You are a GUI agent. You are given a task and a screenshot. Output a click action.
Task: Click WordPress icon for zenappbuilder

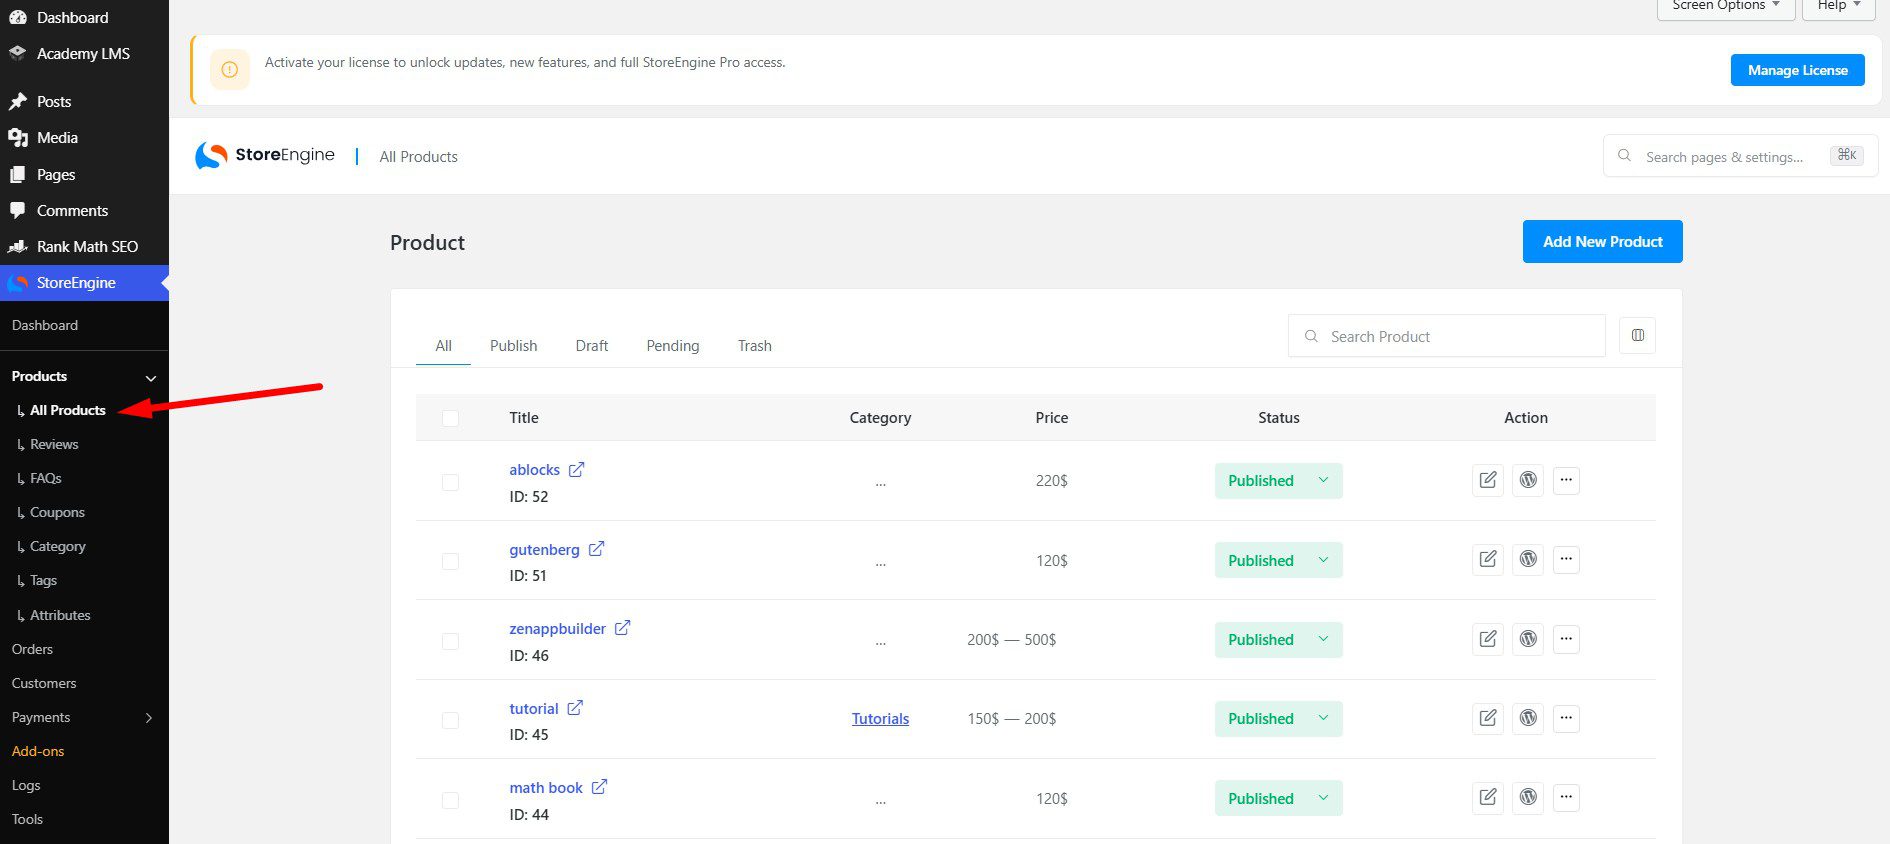1528,639
